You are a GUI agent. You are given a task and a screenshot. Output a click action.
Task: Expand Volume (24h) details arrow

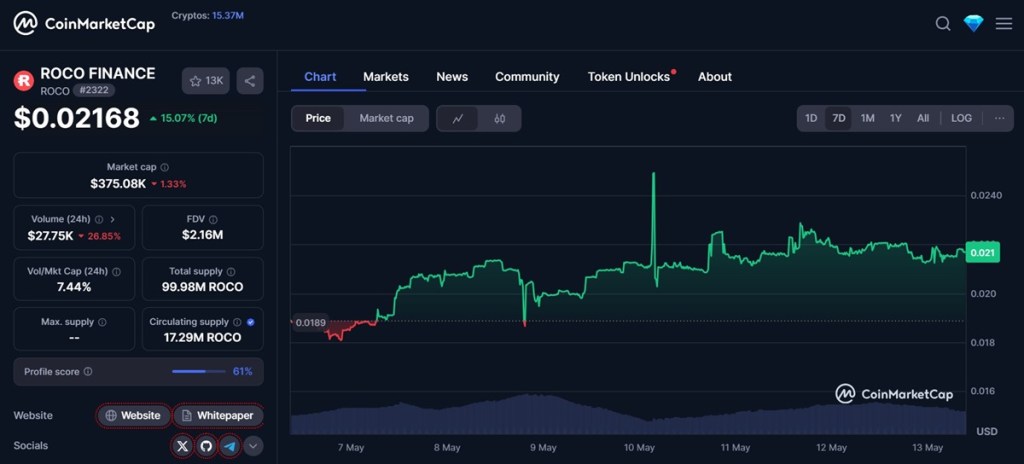(x=112, y=219)
